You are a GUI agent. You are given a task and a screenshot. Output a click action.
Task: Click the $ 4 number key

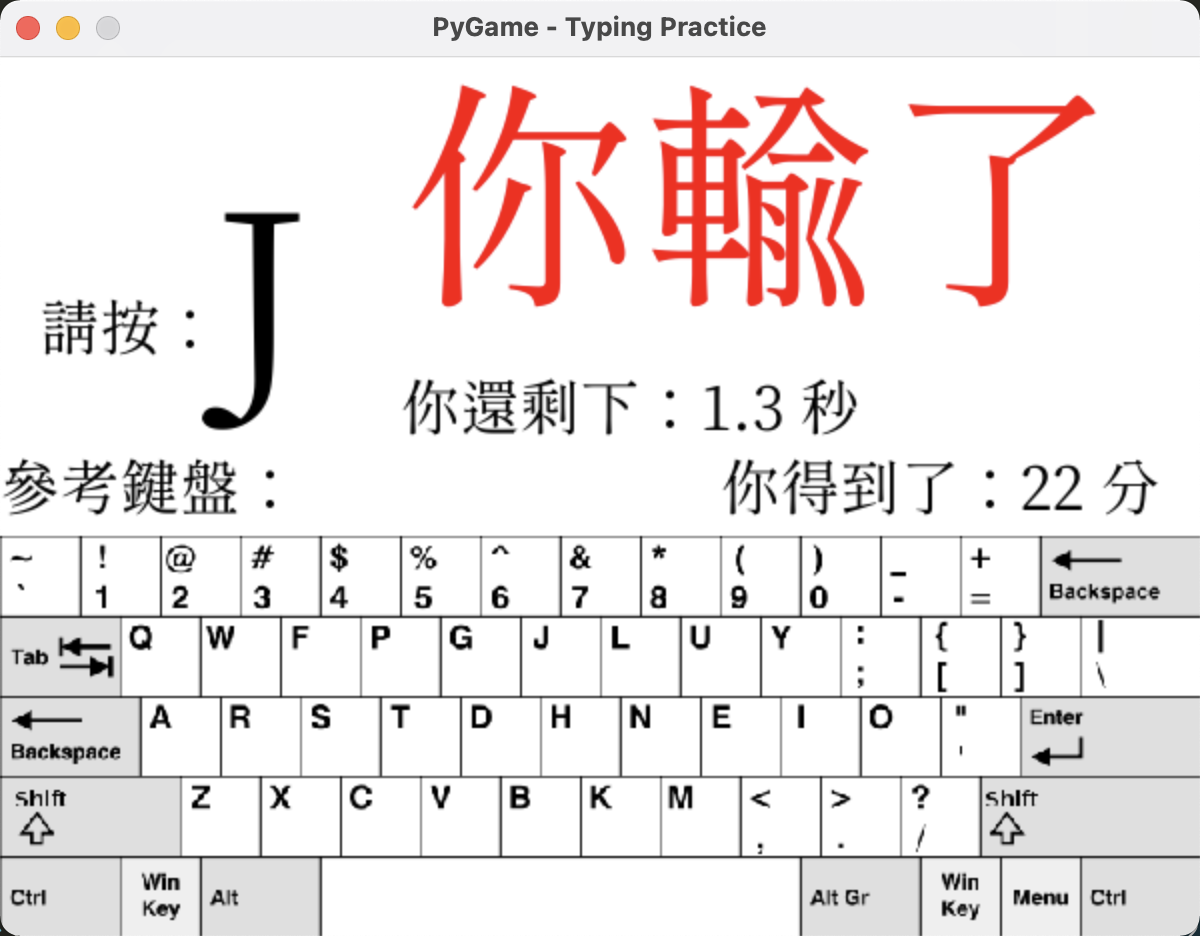point(361,577)
